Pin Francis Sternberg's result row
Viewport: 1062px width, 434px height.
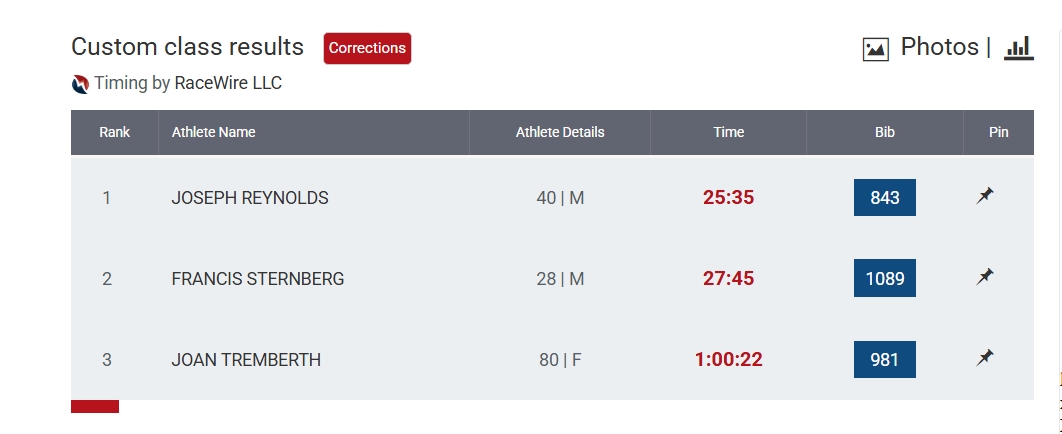(985, 277)
